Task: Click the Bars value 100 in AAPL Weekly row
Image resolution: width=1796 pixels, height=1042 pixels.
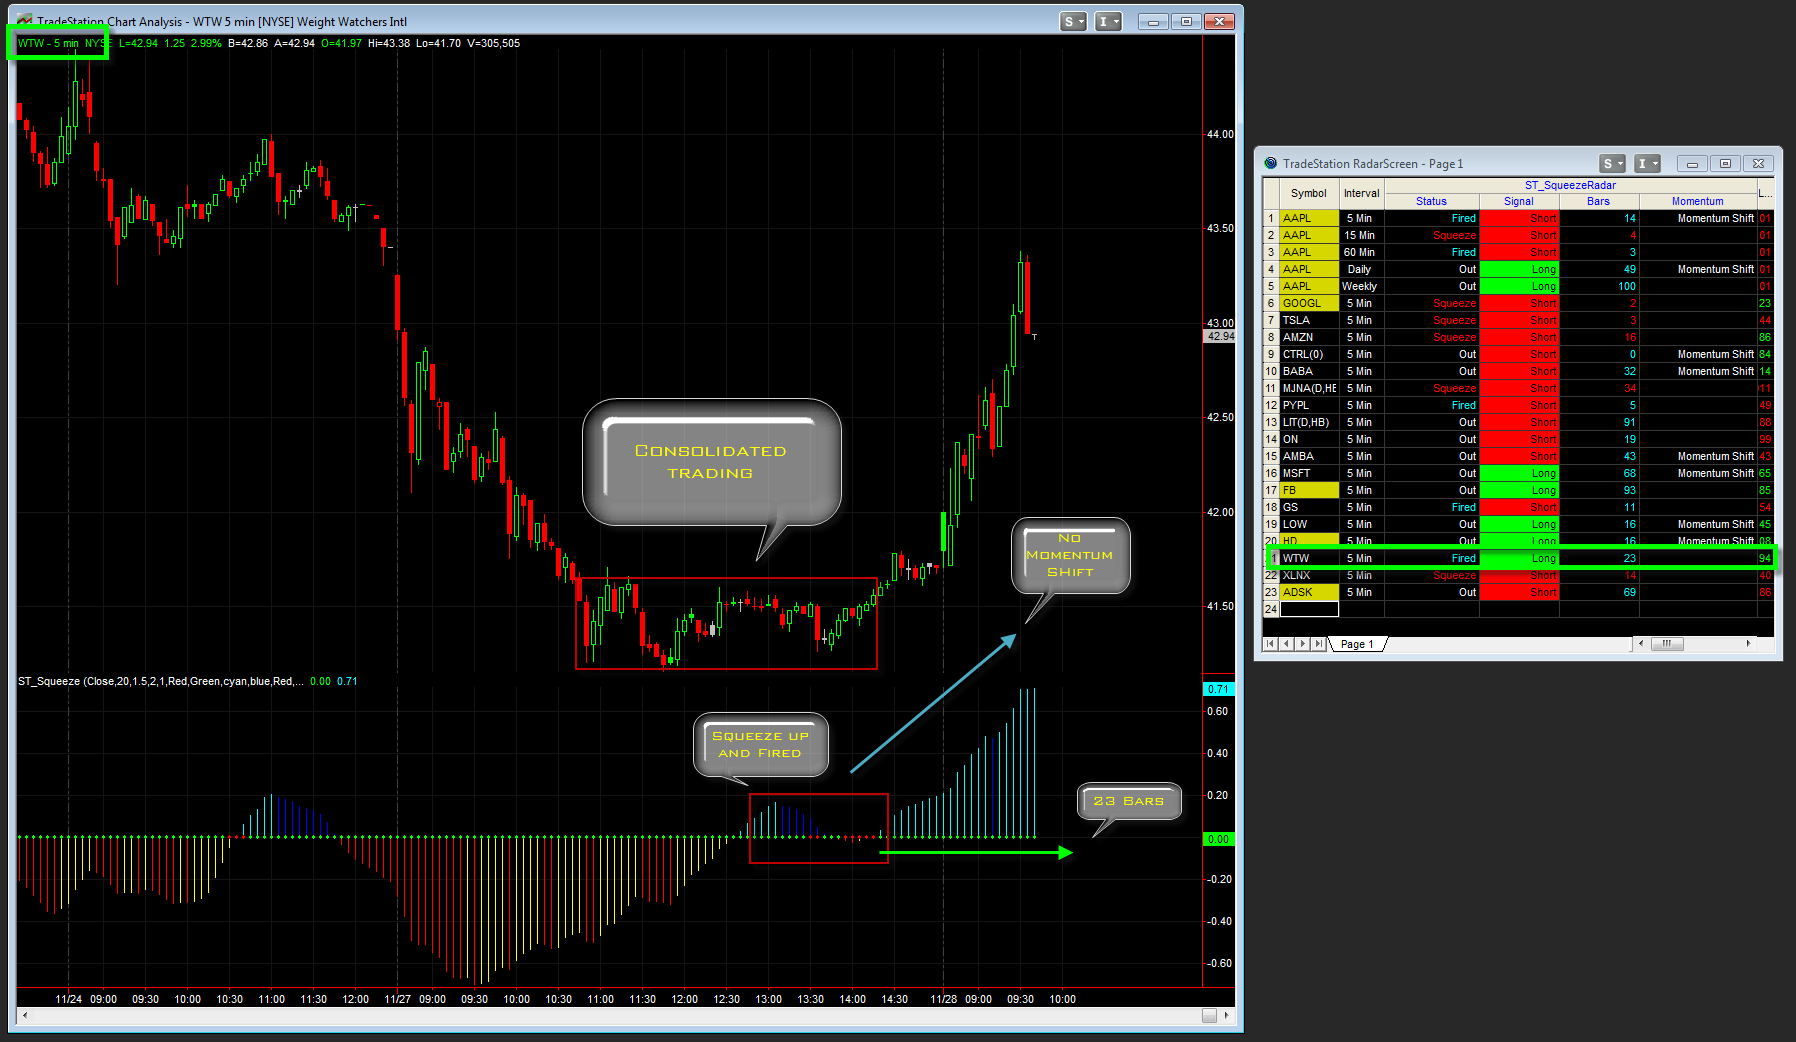Action: click(x=1599, y=286)
